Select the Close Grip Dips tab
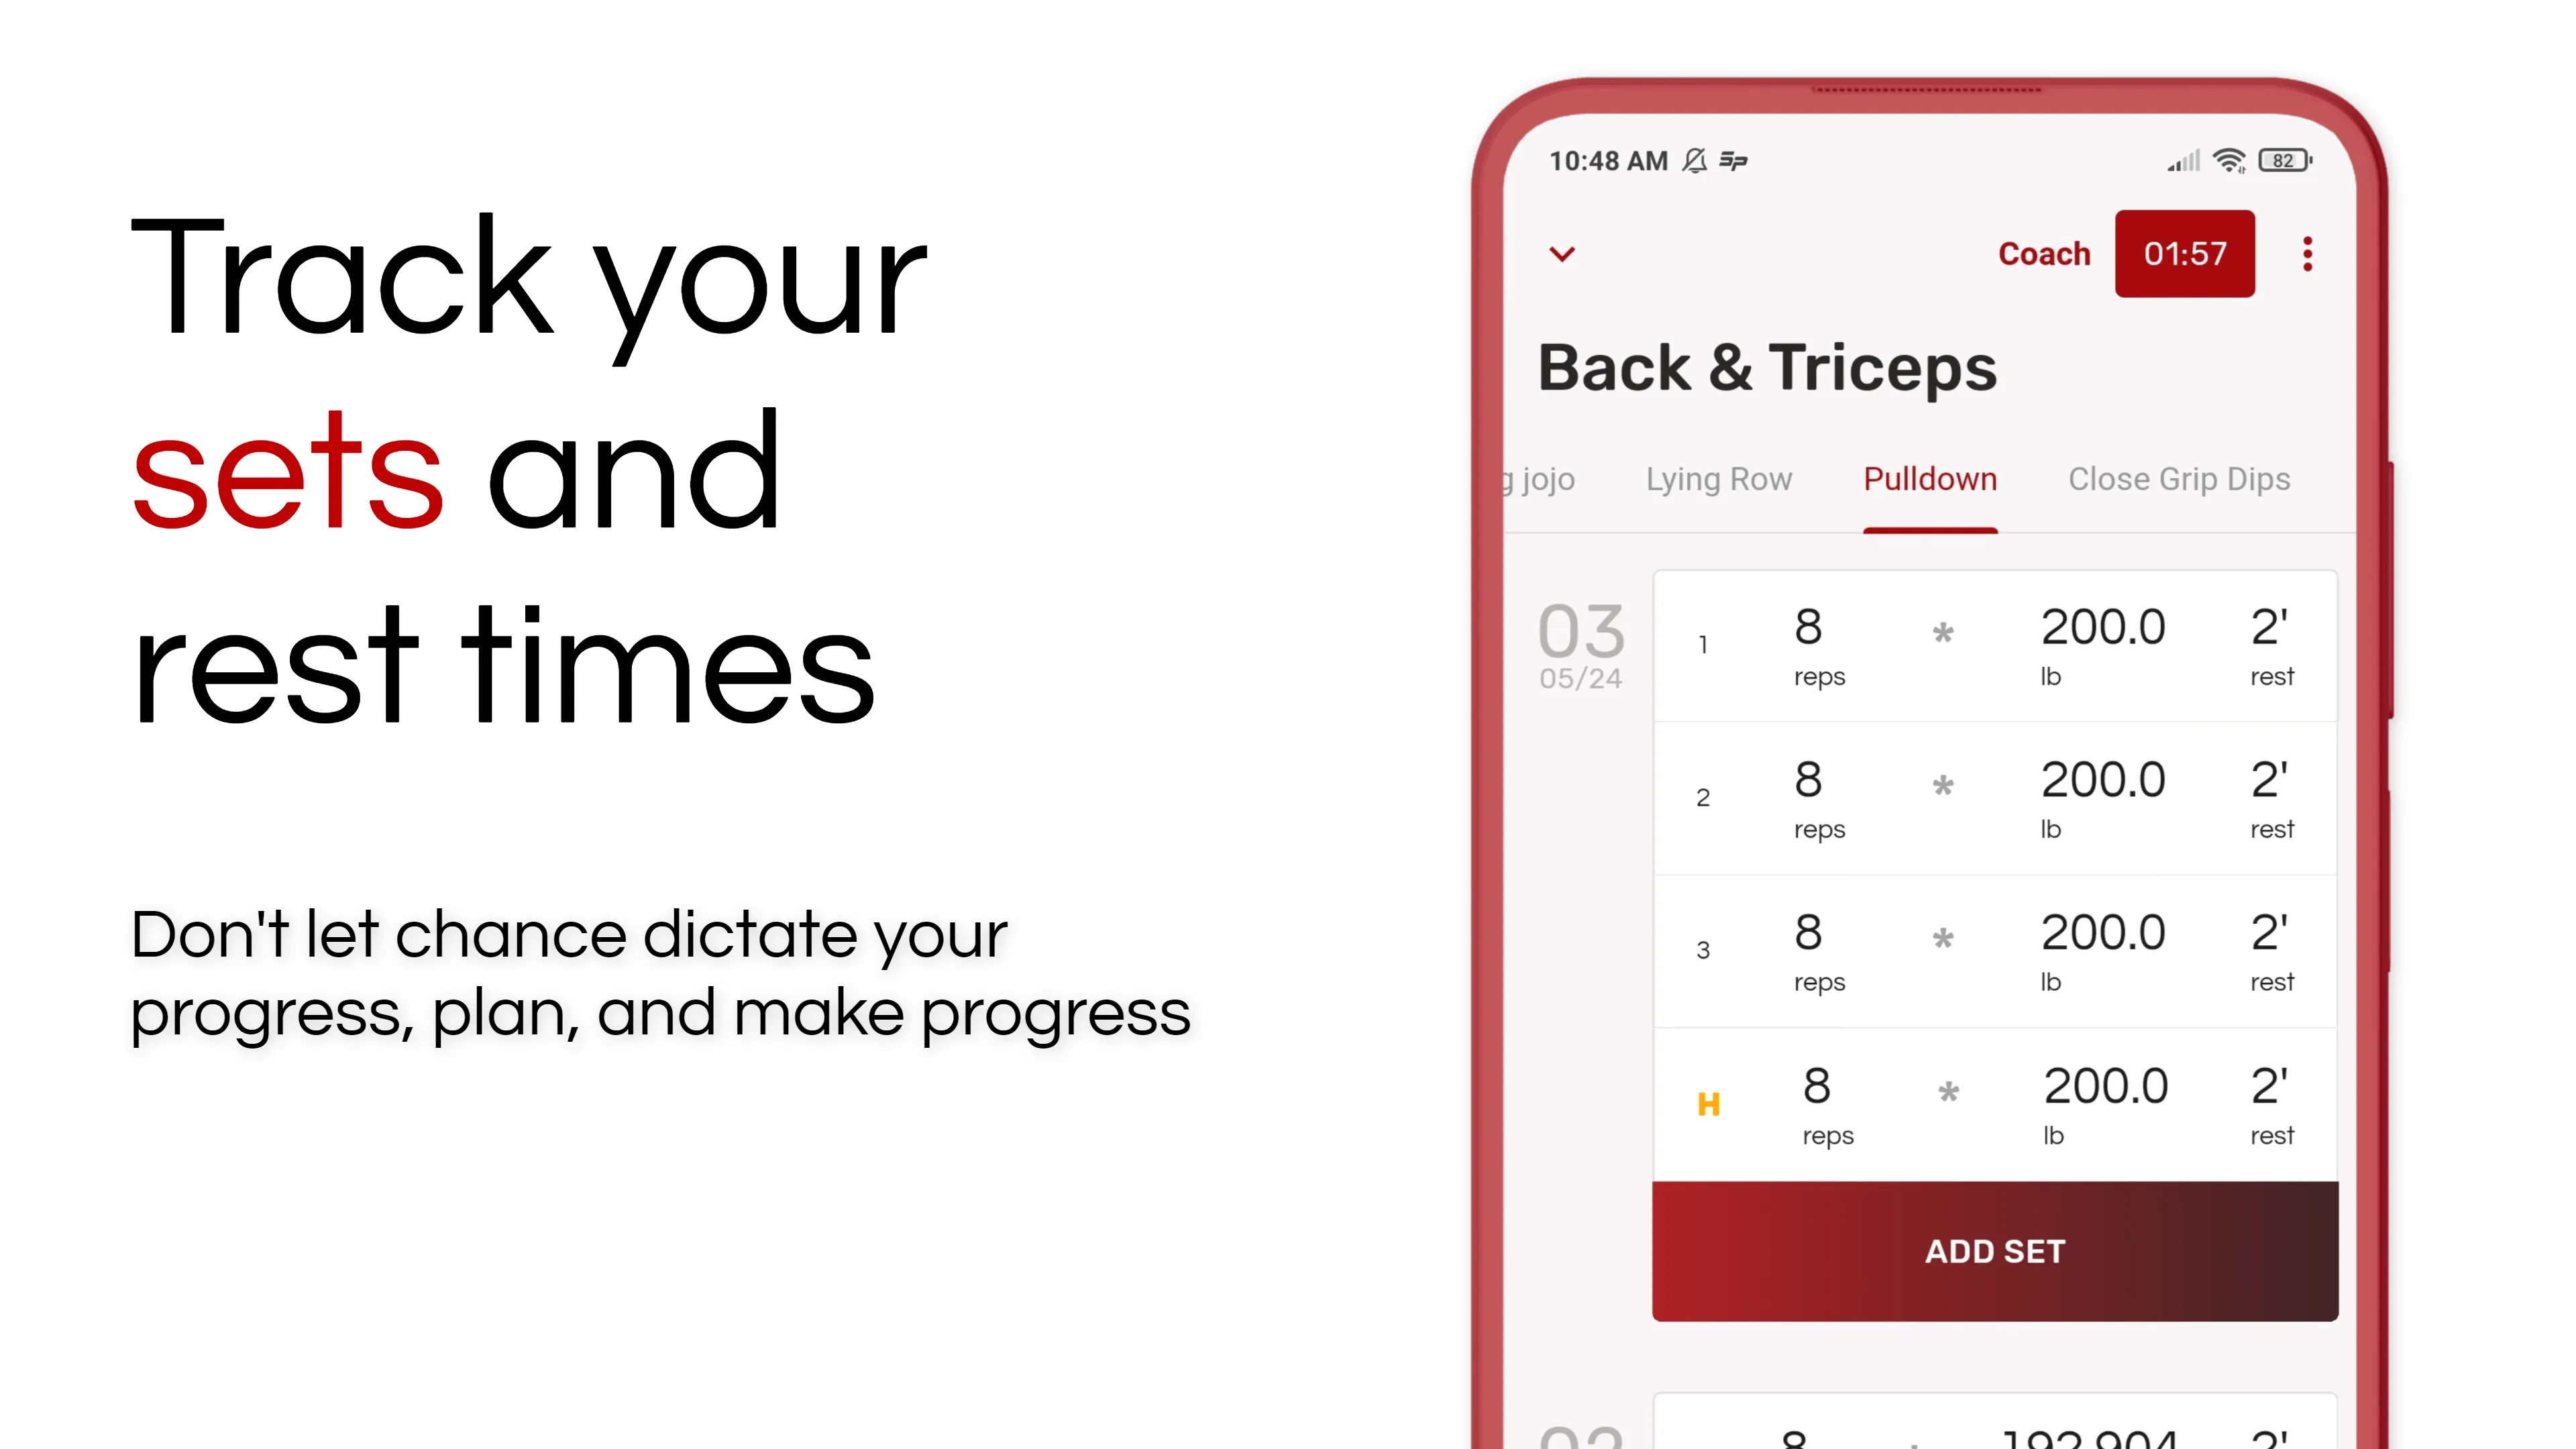The image size is (2576, 1449). click(2178, 478)
